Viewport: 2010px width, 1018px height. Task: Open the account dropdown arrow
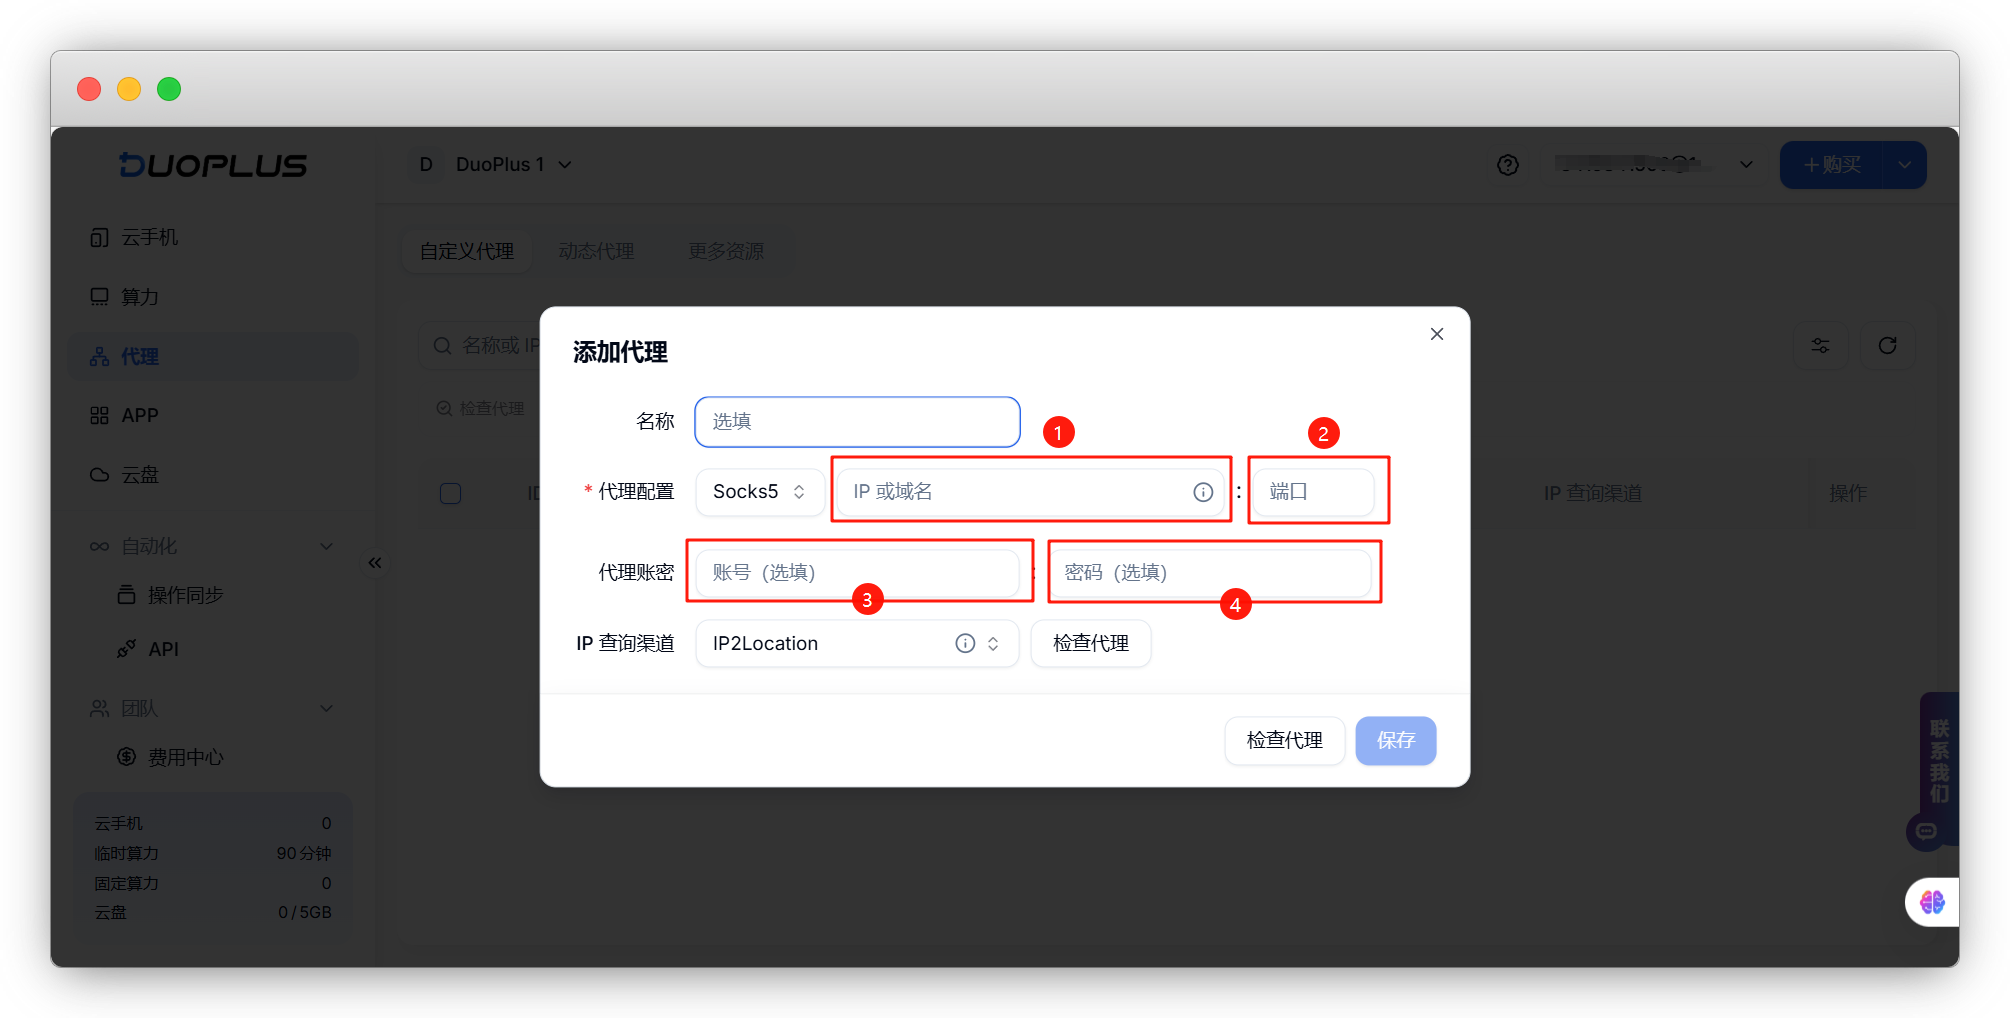click(x=1746, y=165)
